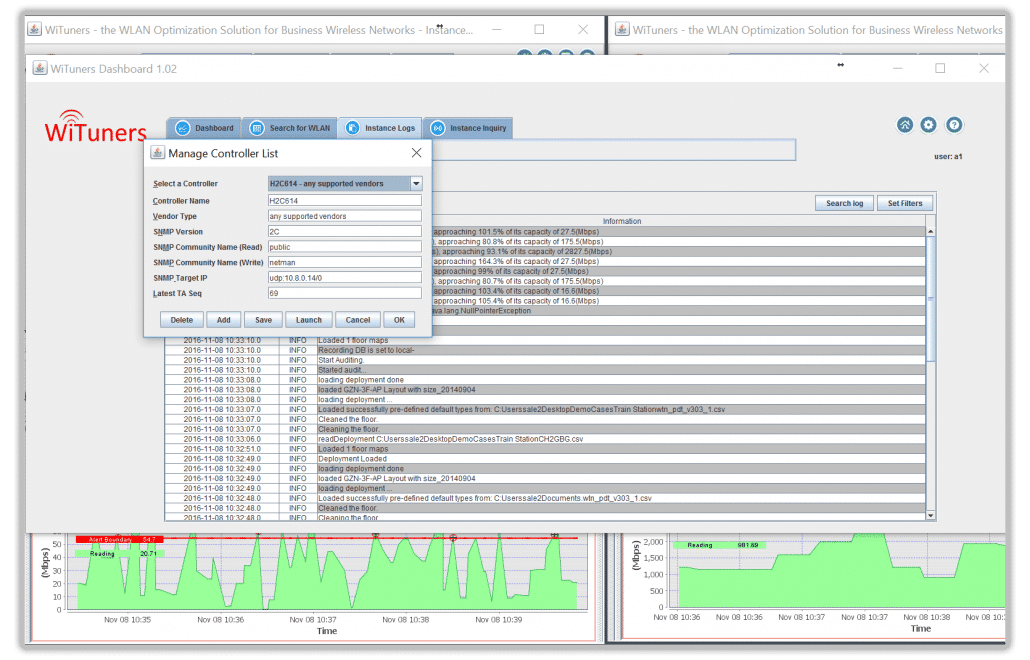The height and width of the screenshot is (660, 1030).
Task: Open the help question mark icon
Action: pos(954,125)
